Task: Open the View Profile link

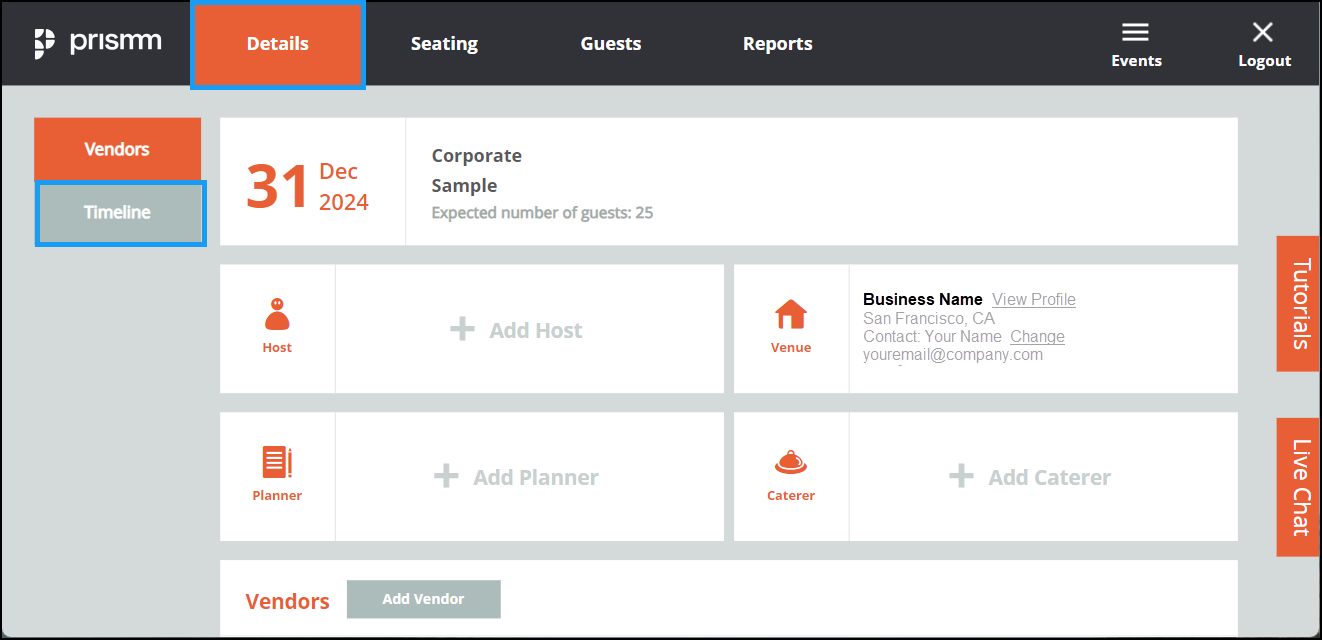Action: (x=1034, y=299)
